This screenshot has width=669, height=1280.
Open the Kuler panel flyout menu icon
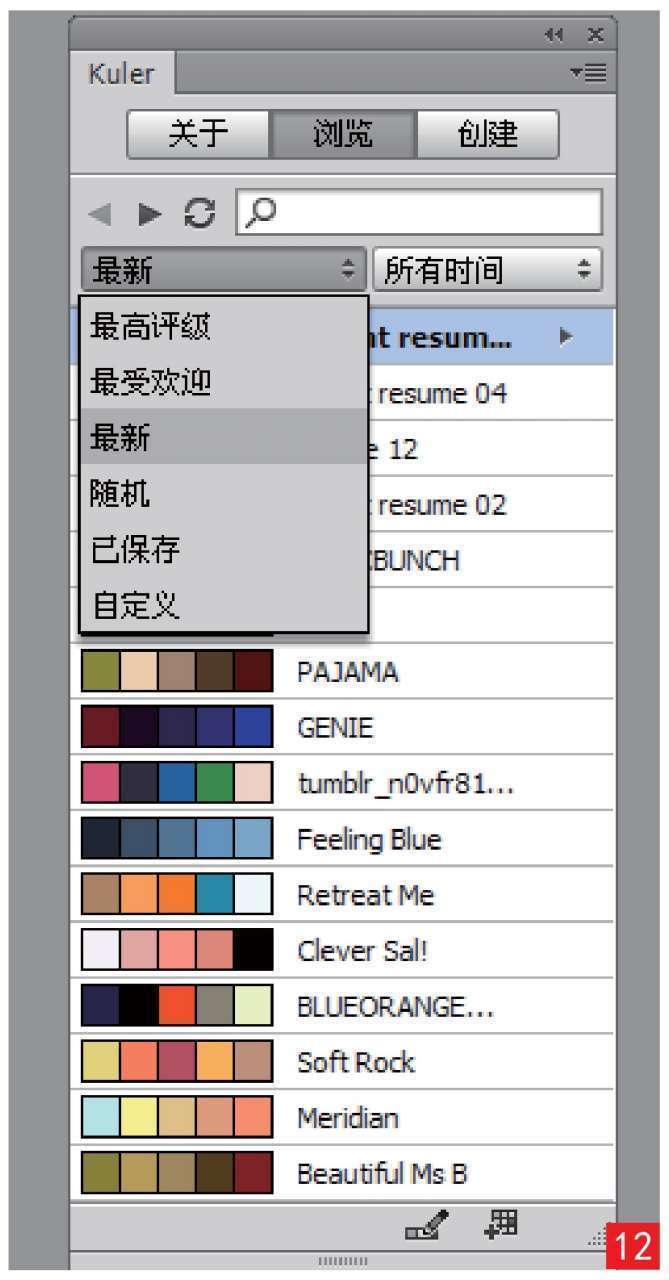pyautogui.click(x=587, y=73)
